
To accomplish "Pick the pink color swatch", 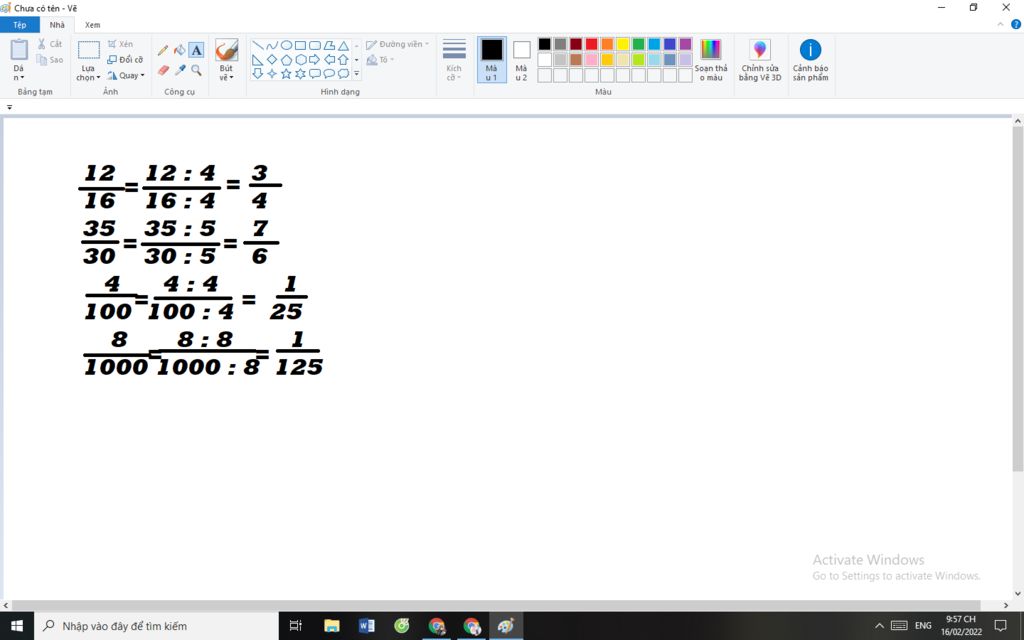I will (x=592, y=59).
